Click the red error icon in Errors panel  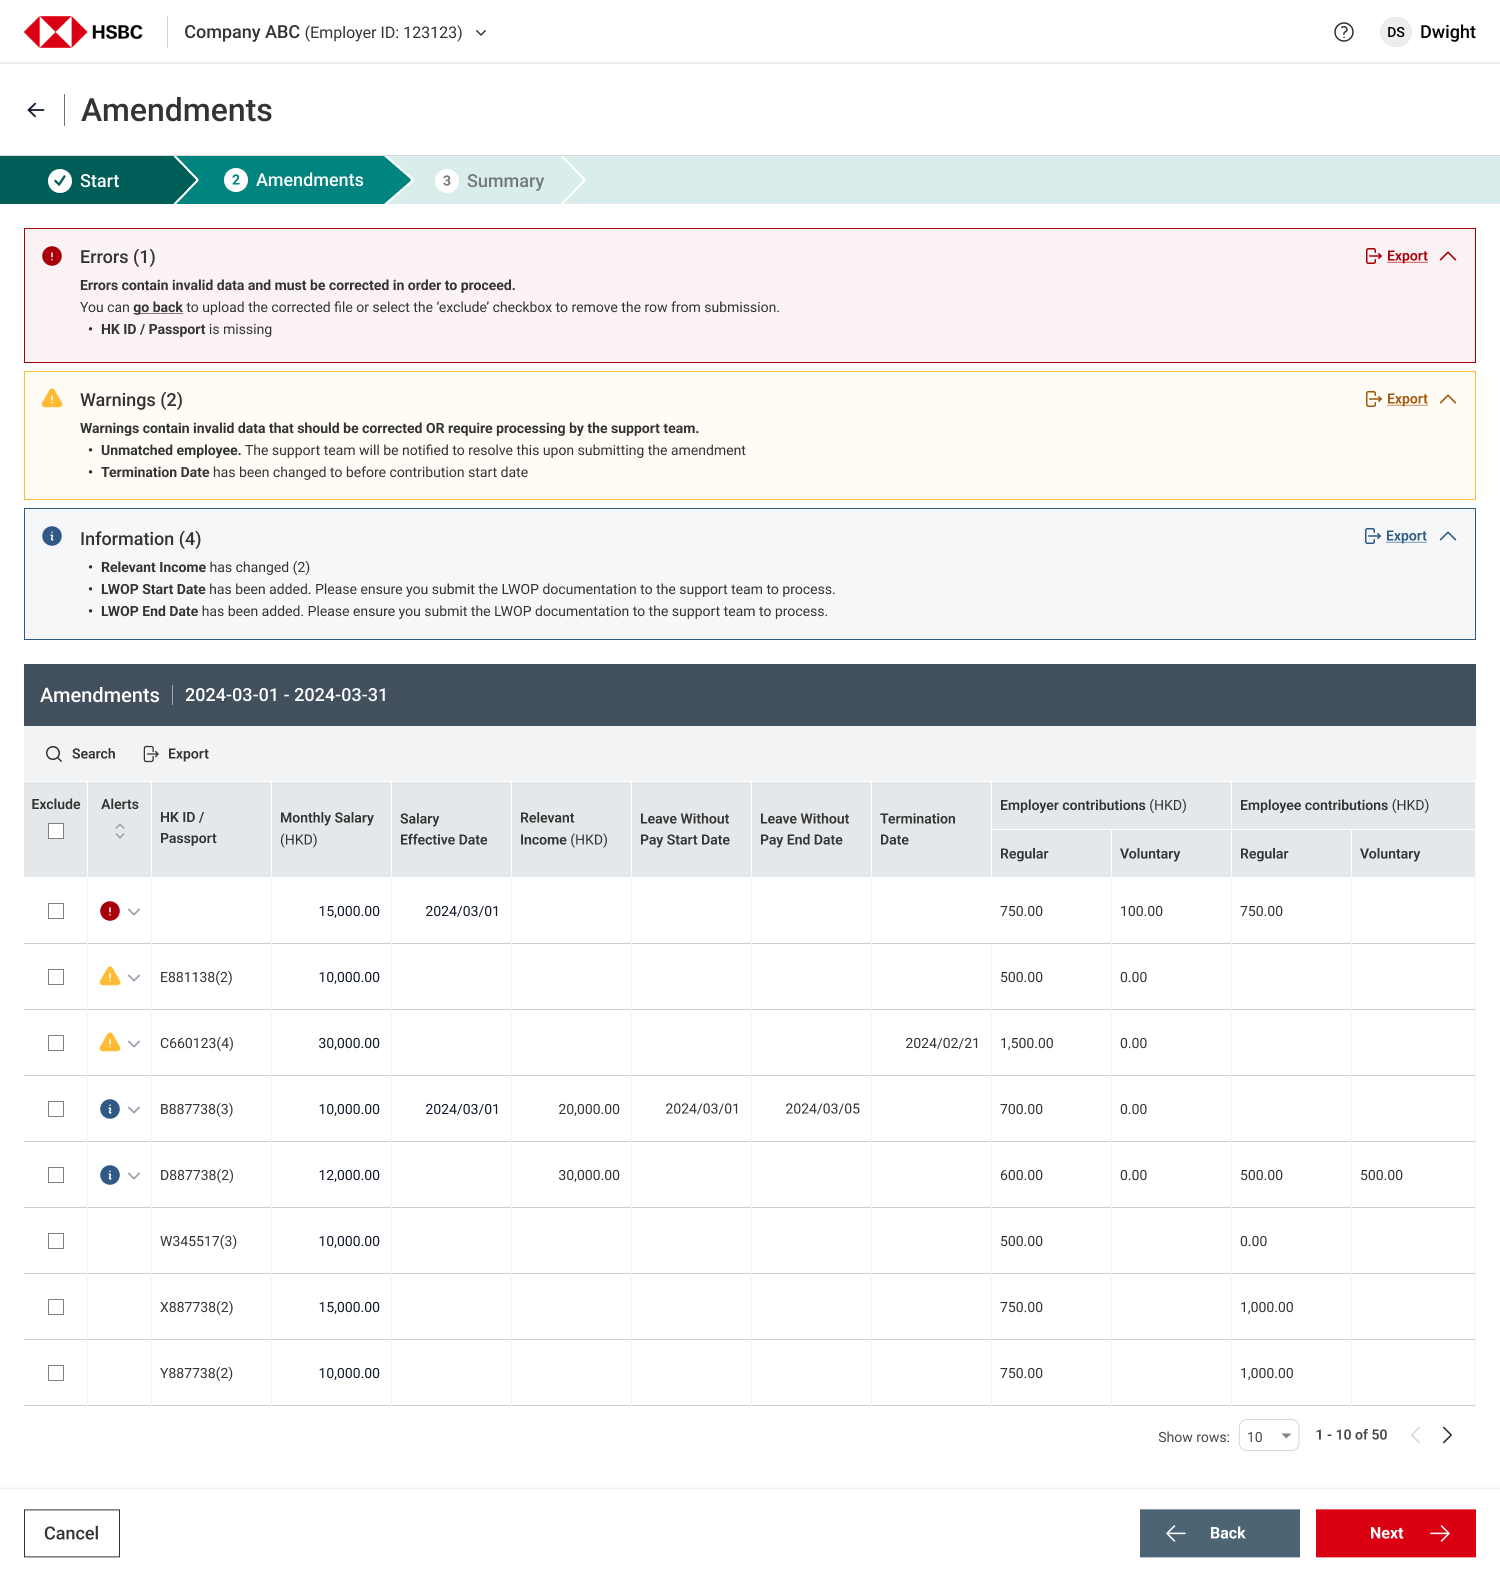[52, 256]
